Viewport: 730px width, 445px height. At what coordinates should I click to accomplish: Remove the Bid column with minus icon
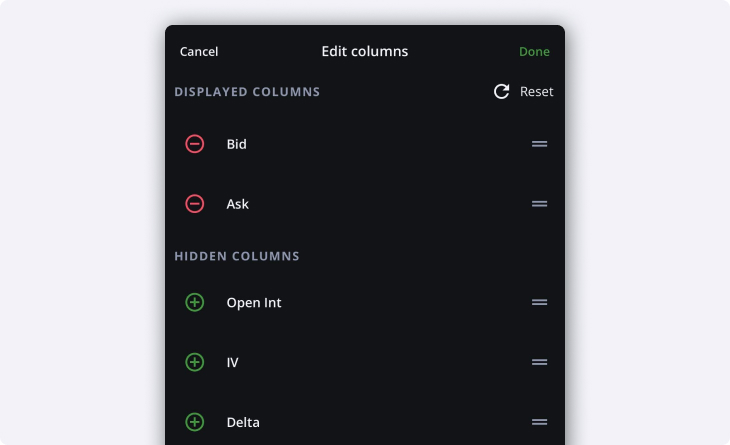[195, 144]
